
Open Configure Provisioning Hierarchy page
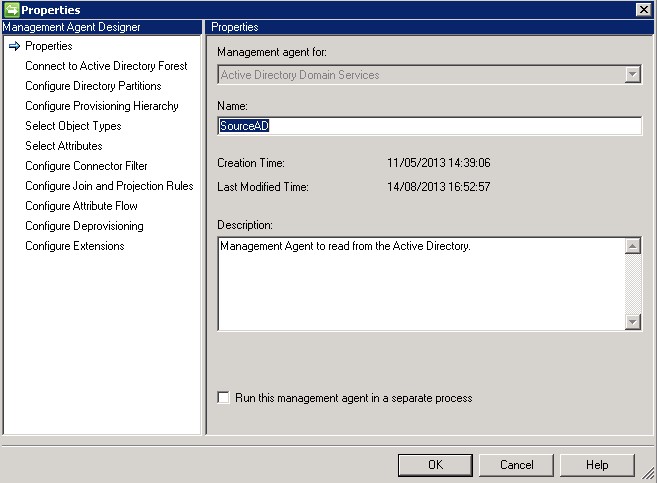pos(102,106)
